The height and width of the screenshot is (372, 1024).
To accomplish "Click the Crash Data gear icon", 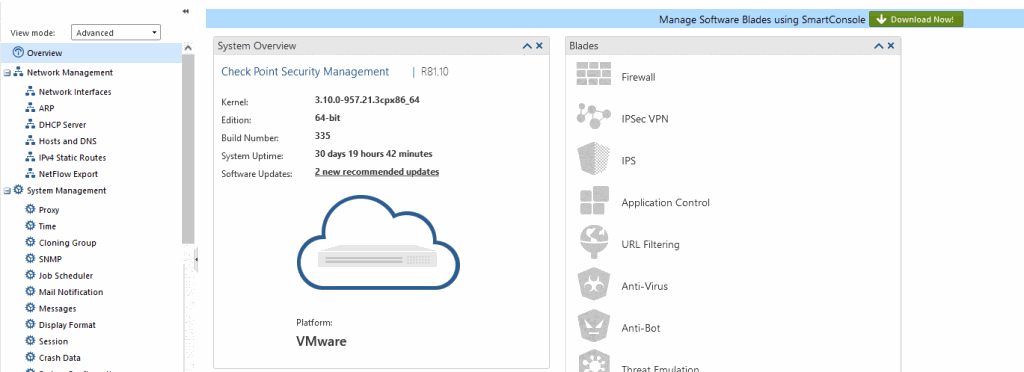I will (29, 357).
